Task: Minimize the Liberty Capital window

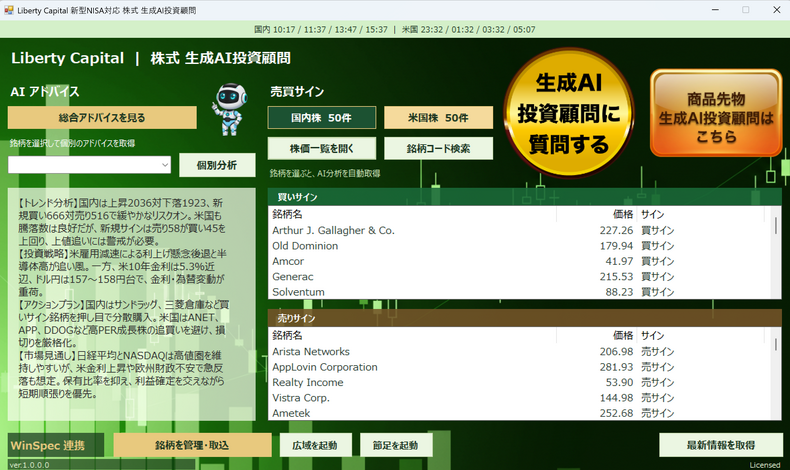Action: [x=715, y=10]
